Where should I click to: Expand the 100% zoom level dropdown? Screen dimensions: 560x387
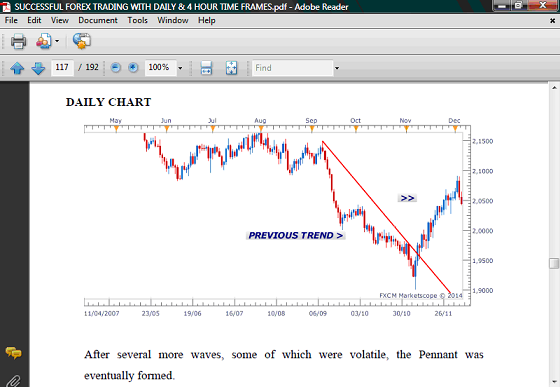coord(180,68)
